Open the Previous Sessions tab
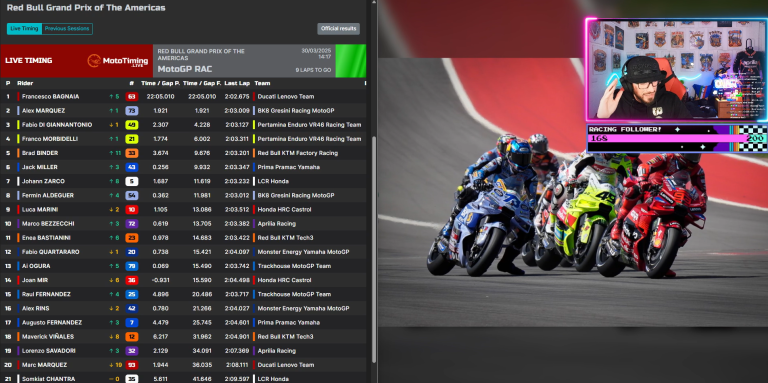This screenshot has width=768, height=383. coord(67,29)
